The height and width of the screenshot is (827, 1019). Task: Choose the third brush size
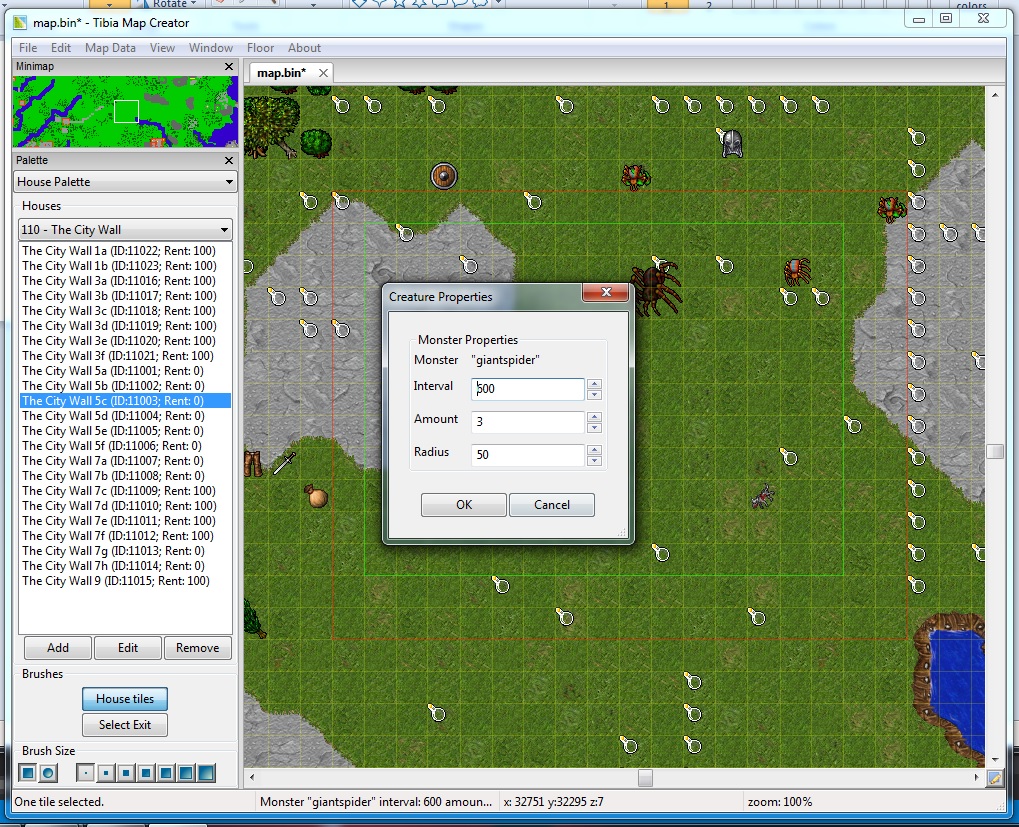(x=125, y=773)
